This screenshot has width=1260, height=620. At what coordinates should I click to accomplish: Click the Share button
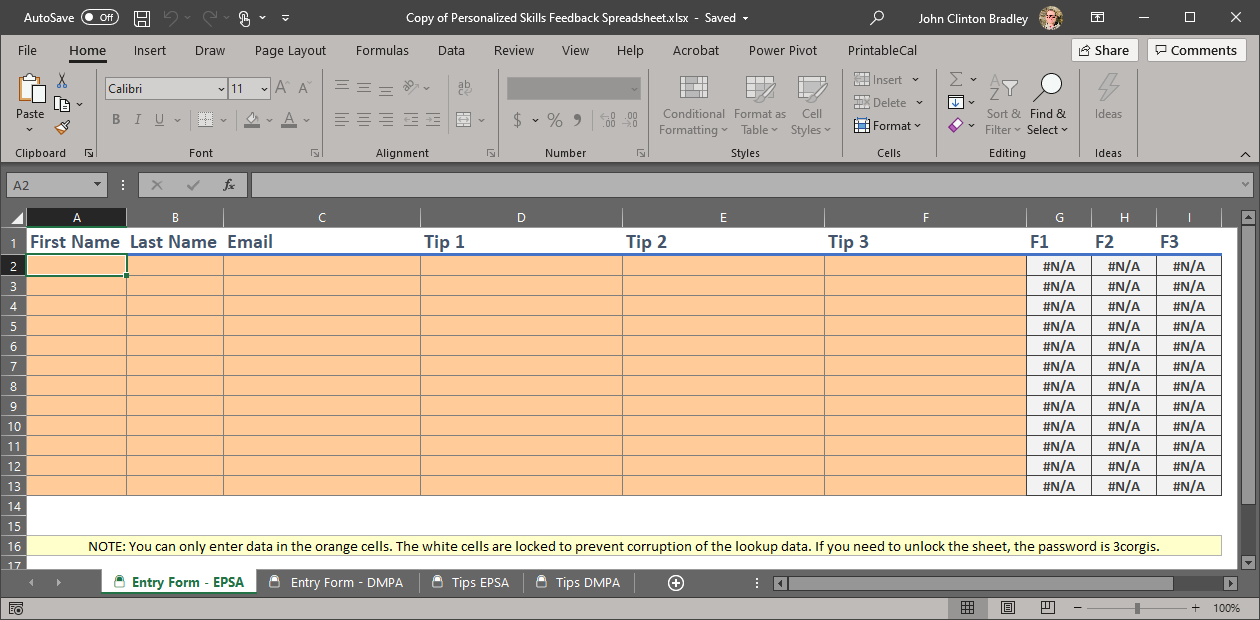[x=1104, y=51]
